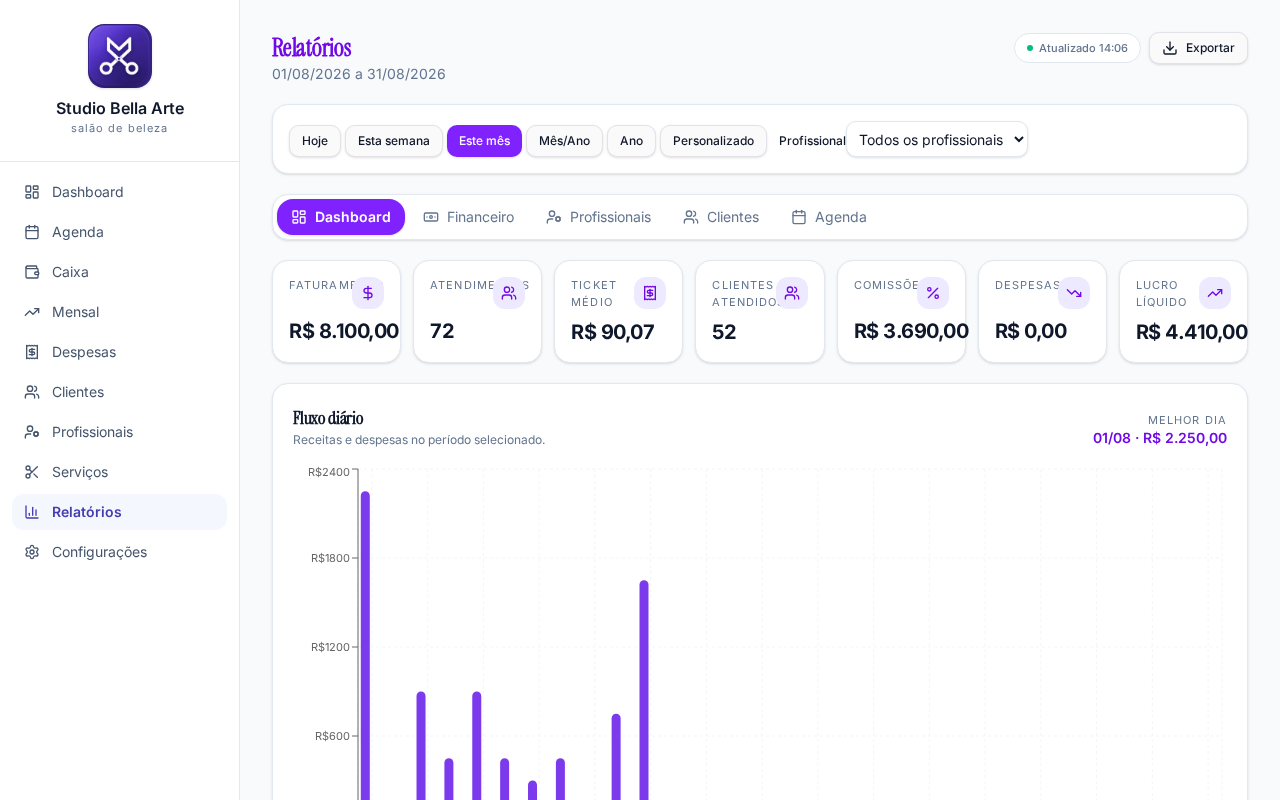Click the people icon on the Clientes Atendidos card
The height and width of the screenshot is (800, 1280).
click(792, 293)
